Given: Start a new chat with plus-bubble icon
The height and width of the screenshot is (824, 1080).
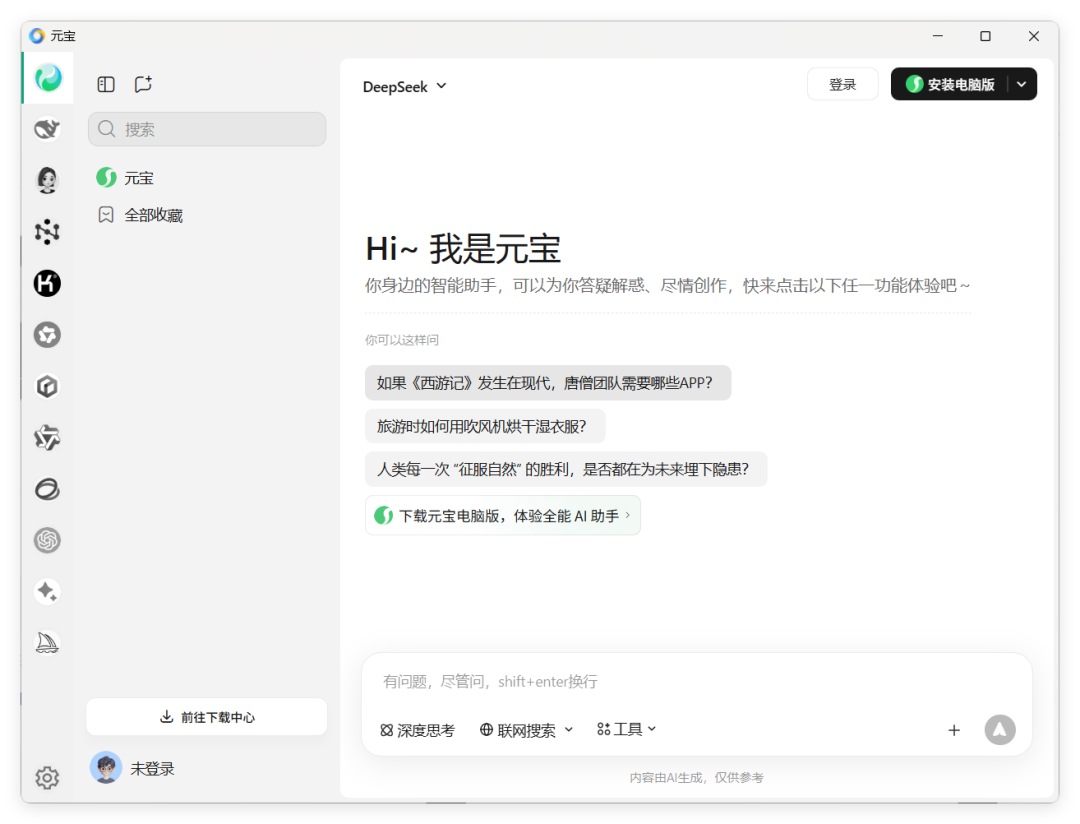Looking at the screenshot, I should pos(143,84).
